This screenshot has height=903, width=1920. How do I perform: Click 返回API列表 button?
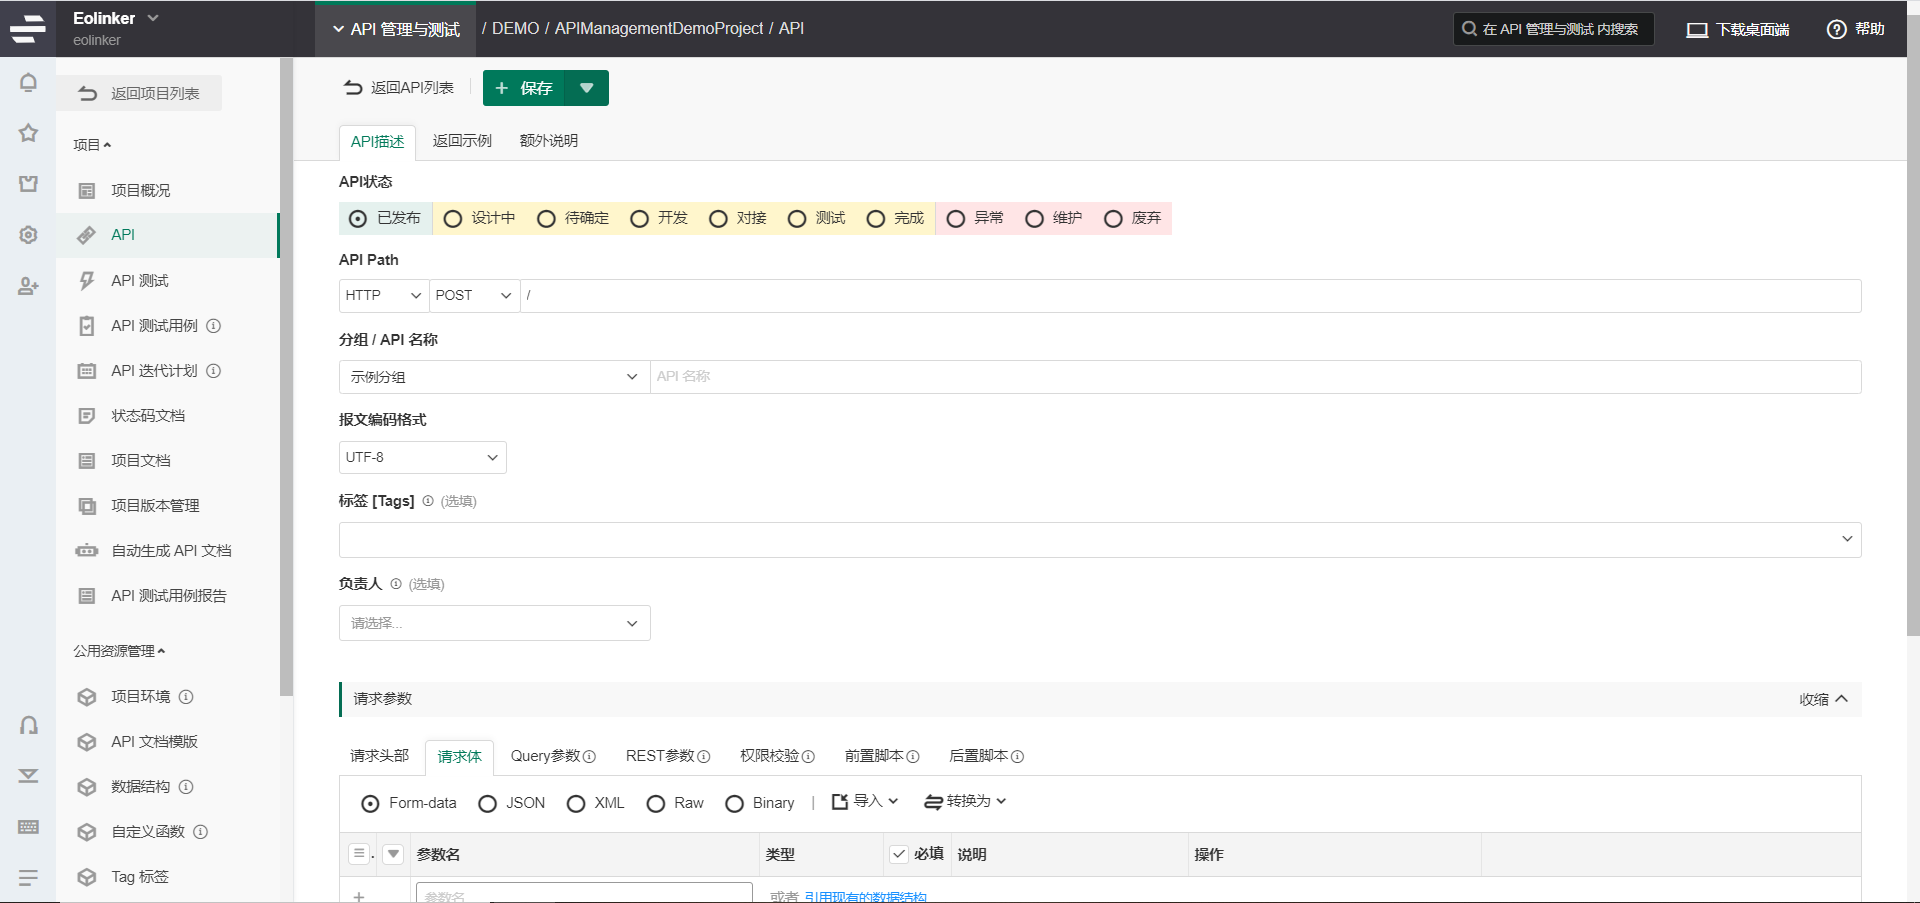click(398, 88)
